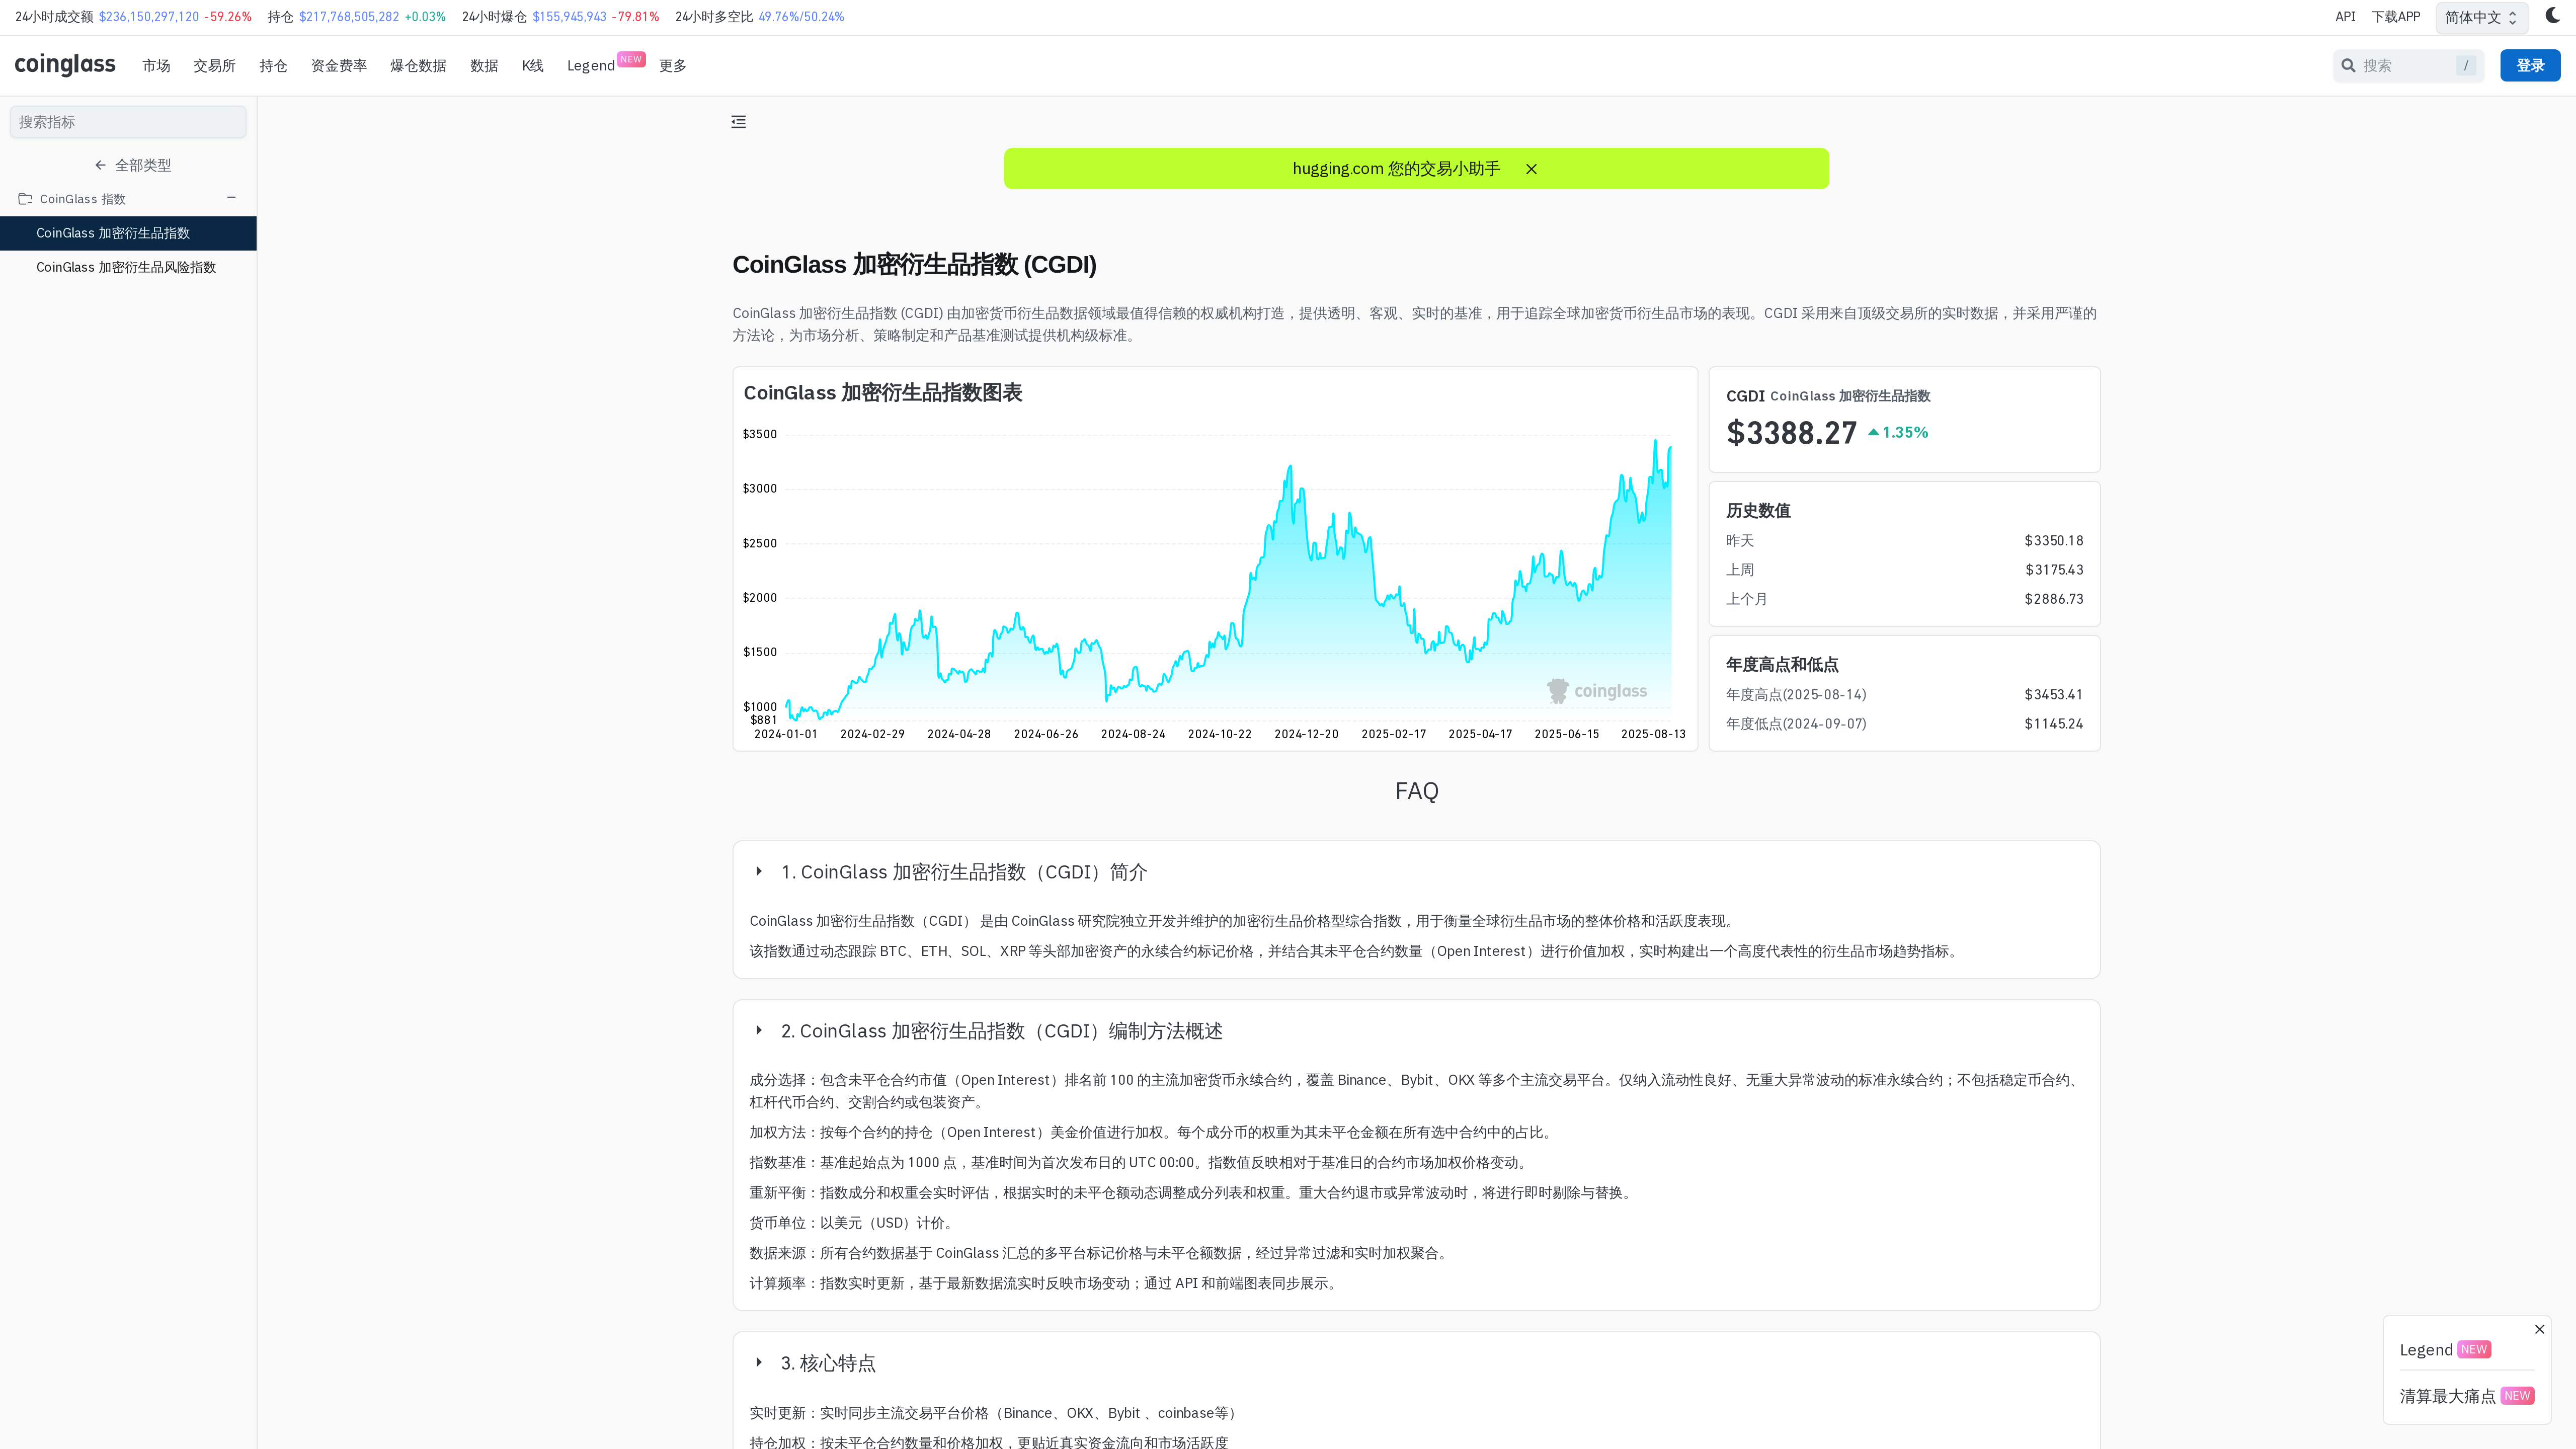The width and height of the screenshot is (2576, 1449).
Task: Collapse FAQ 2 编制方法概述 section
Action: 759,1031
